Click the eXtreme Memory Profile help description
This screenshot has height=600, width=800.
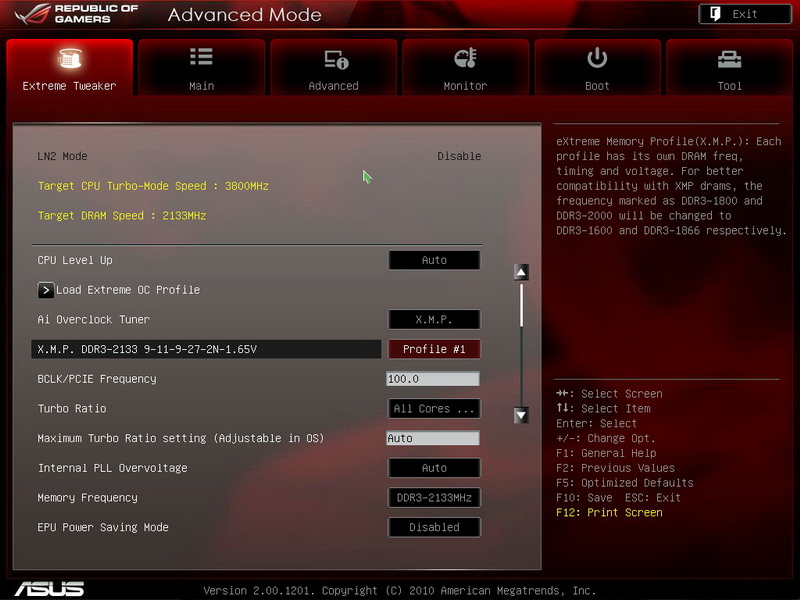tap(670, 186)
